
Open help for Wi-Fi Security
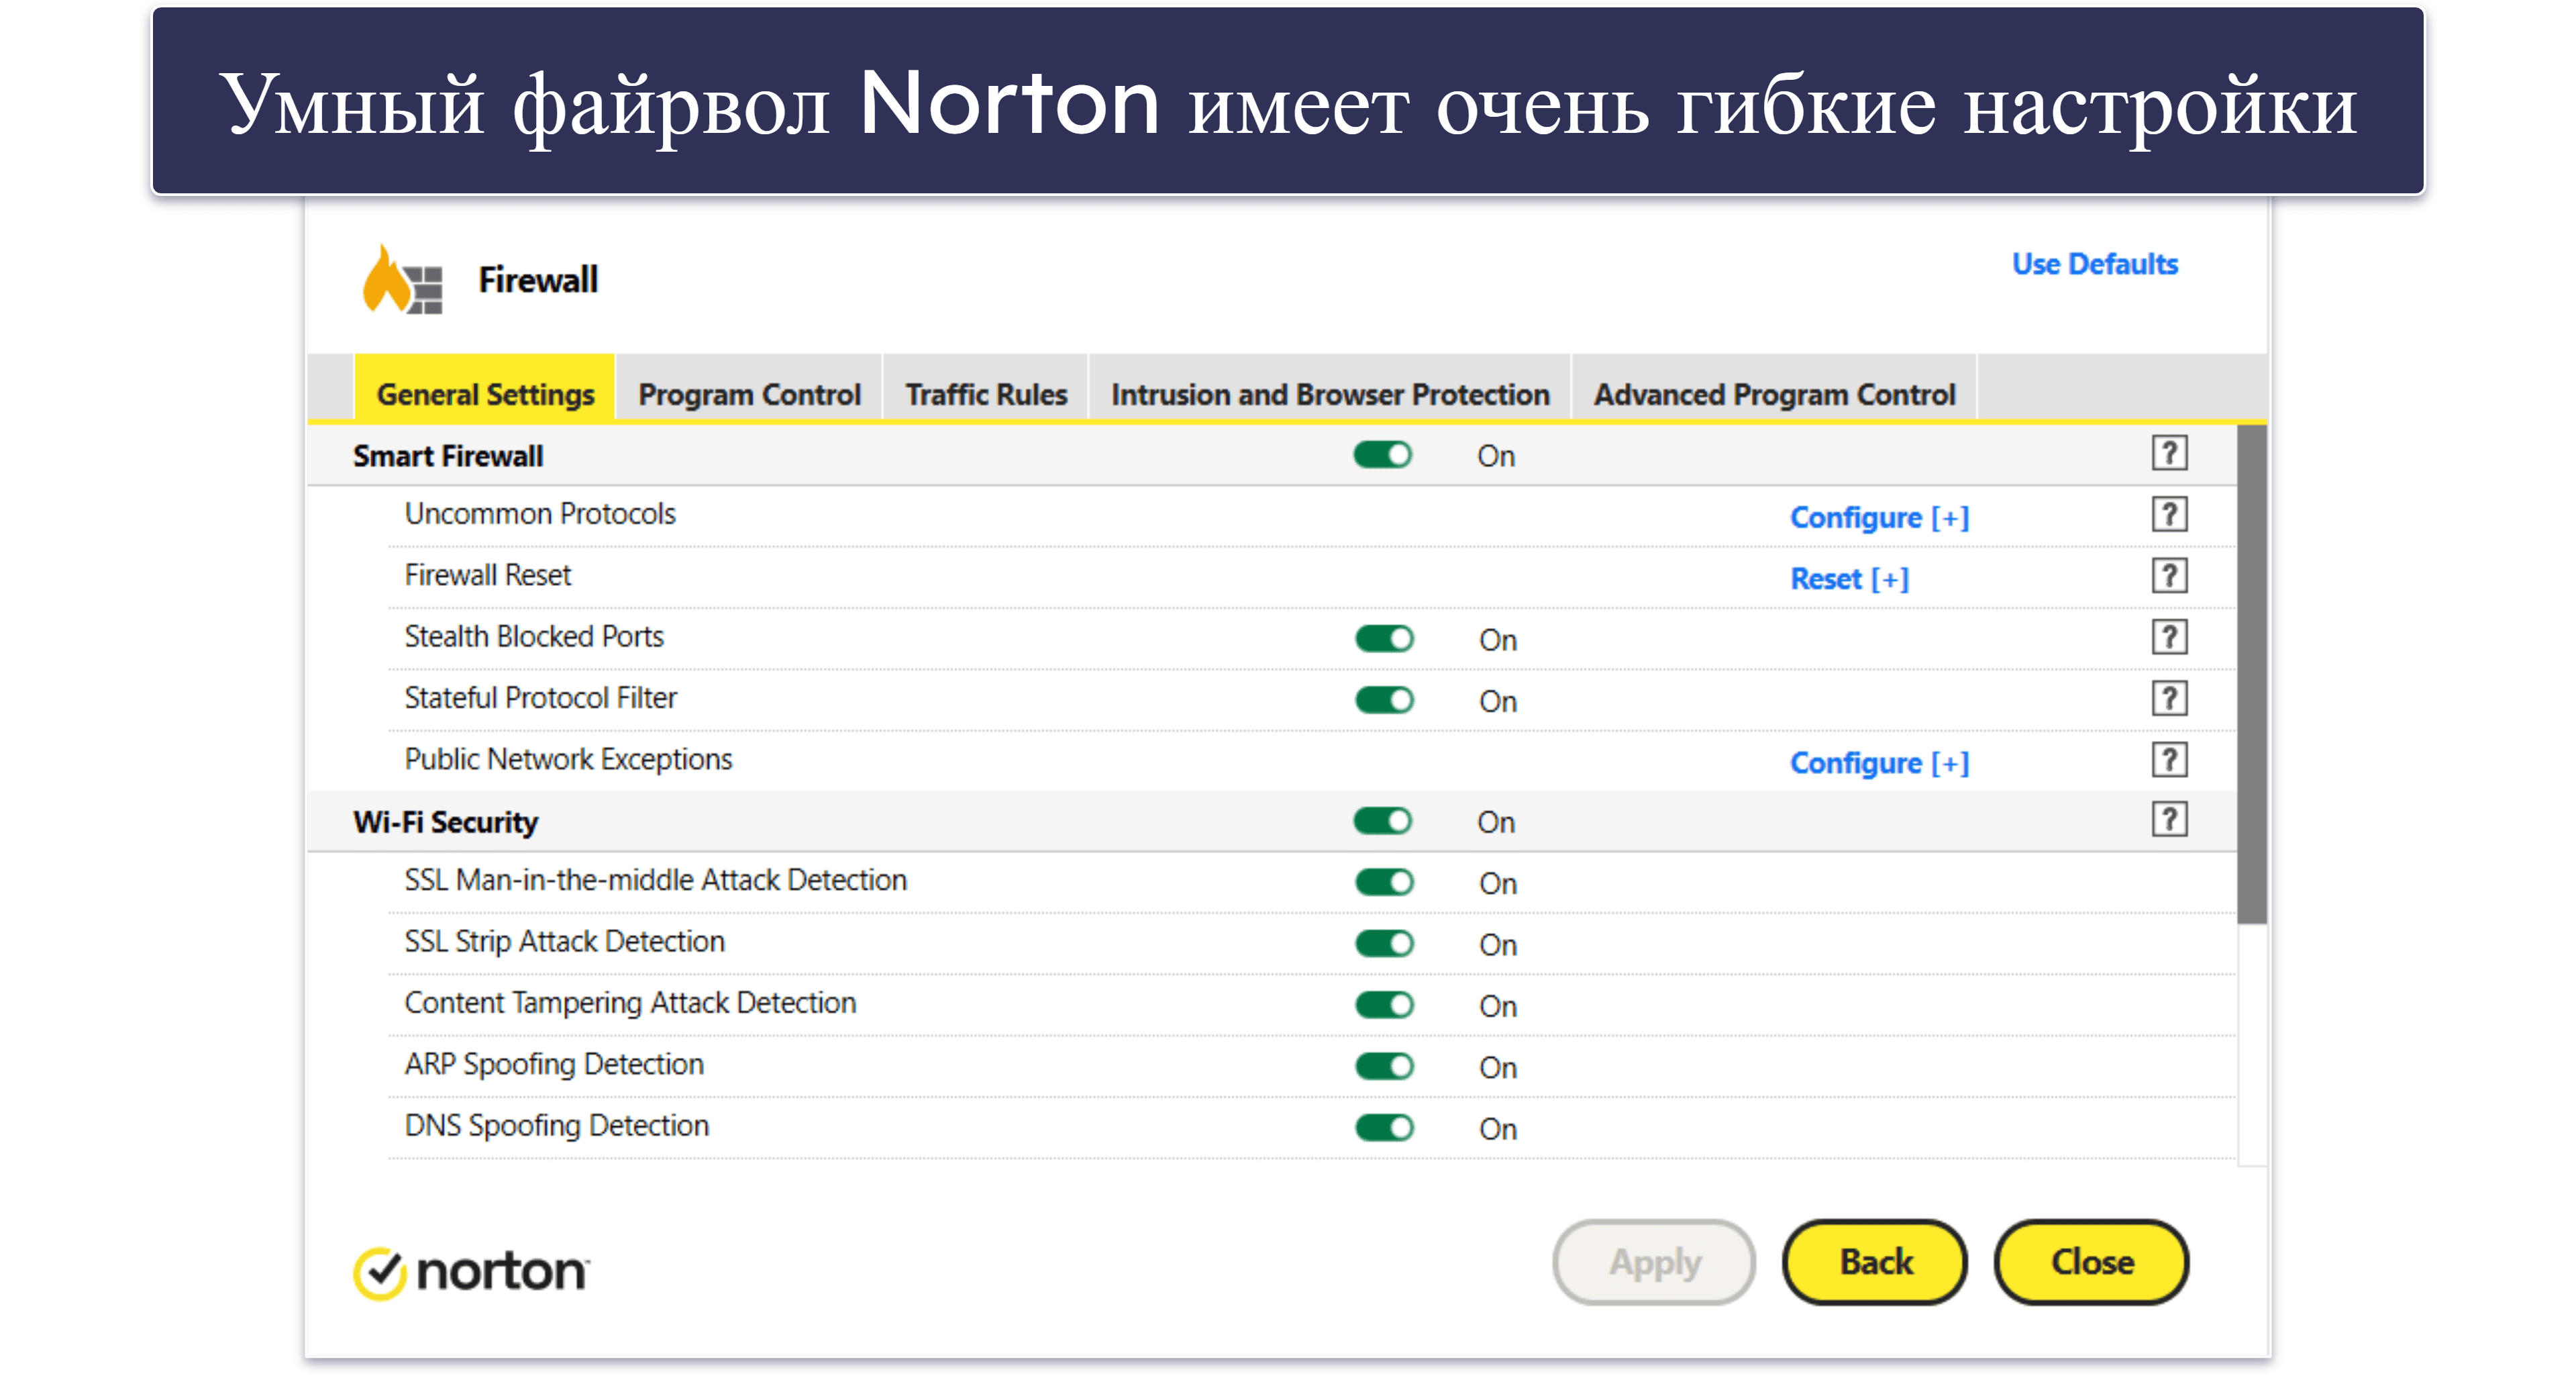pyautogui.click(x=2169, y=820)
